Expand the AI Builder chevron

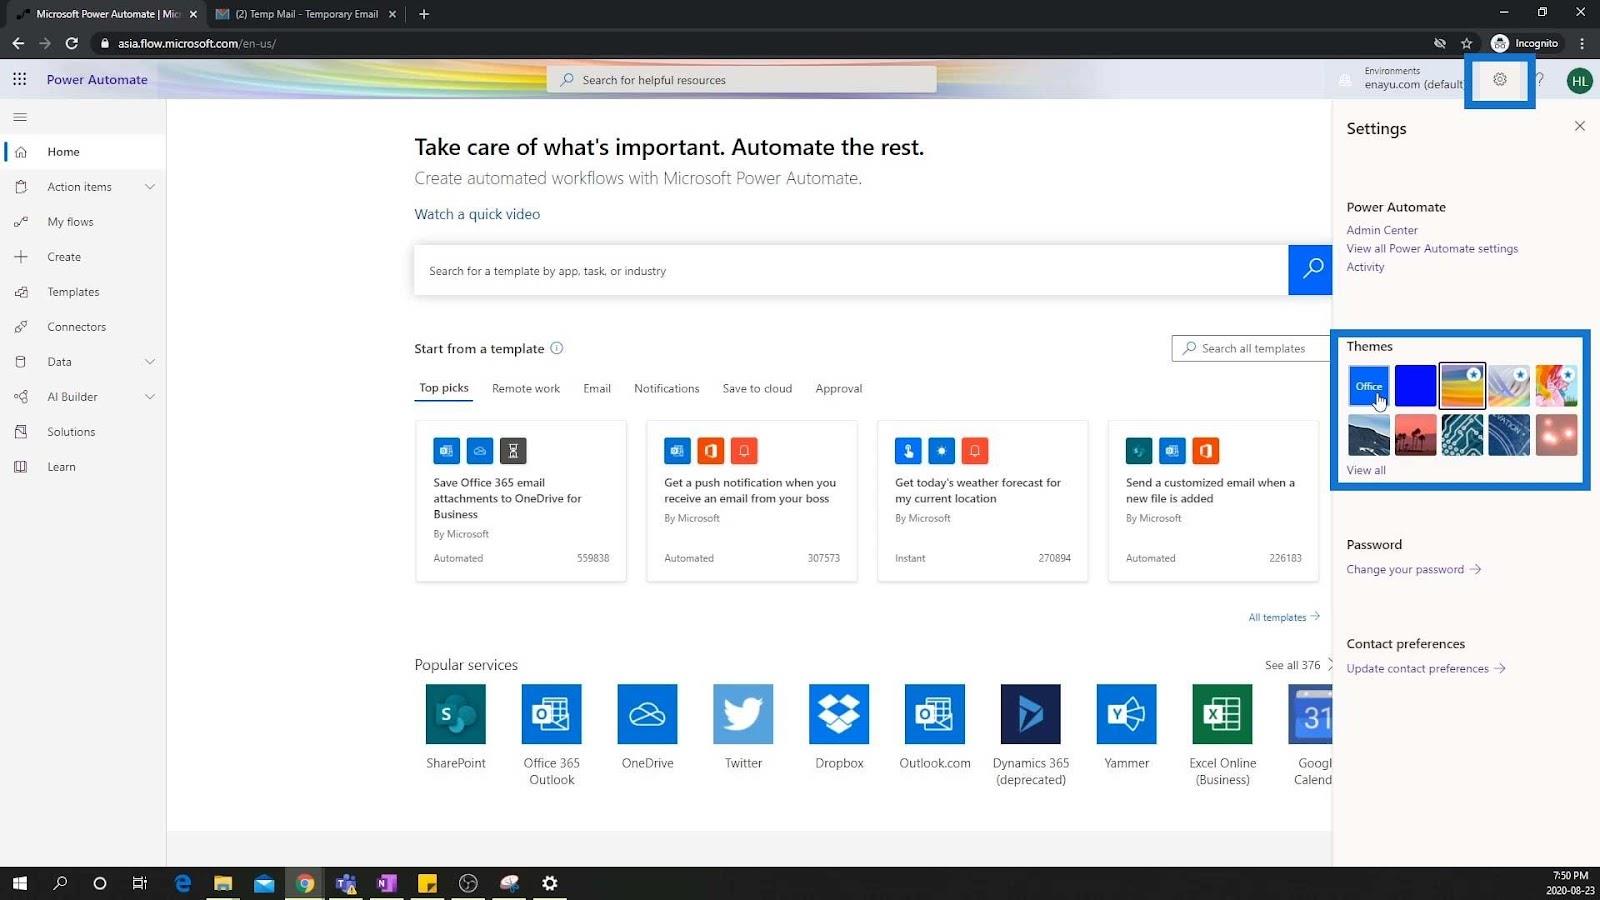pyautogui.click(x=150, y=397)
